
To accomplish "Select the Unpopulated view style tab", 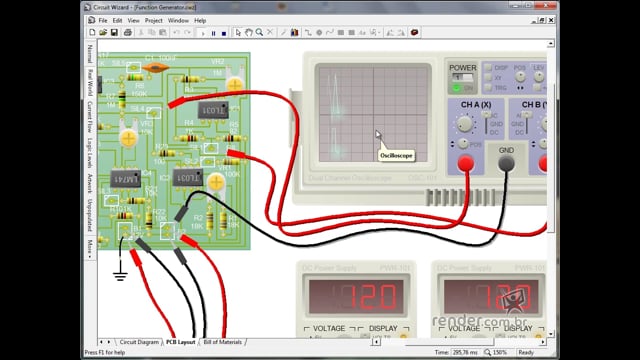I will [x=90, y=215].
